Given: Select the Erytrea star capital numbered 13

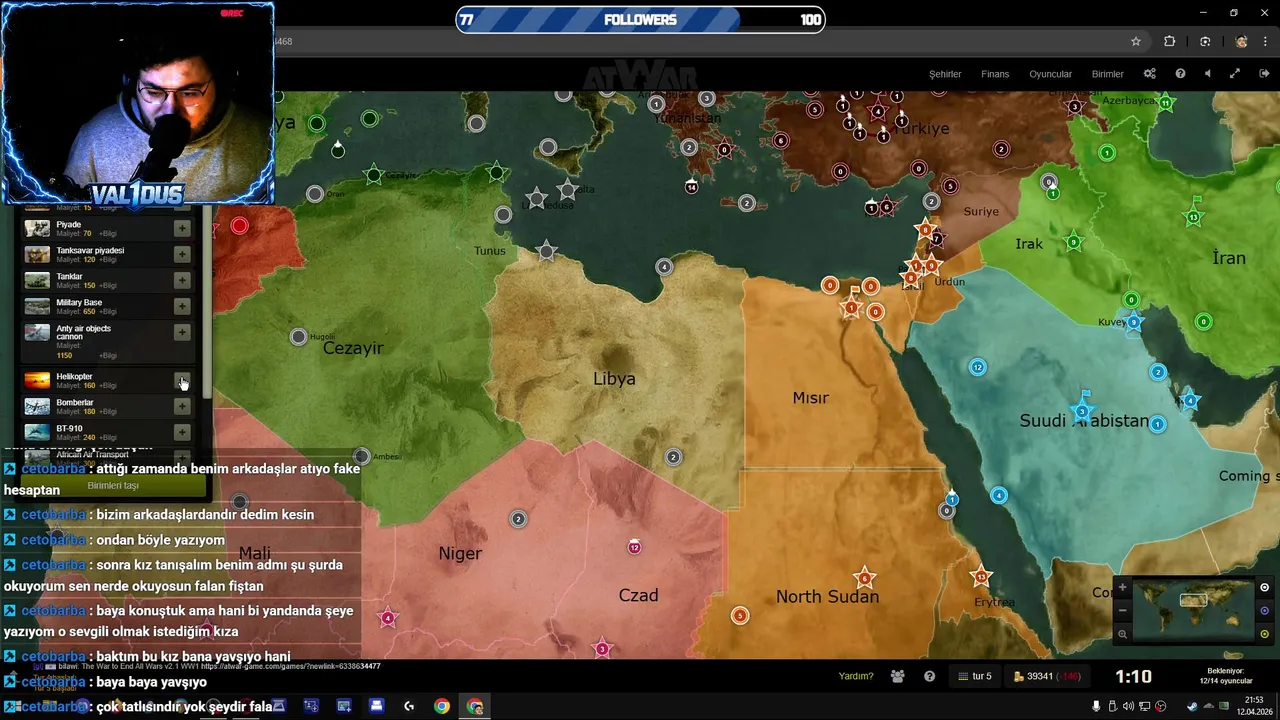Looking at the screenshot, I should pos(981,577).
